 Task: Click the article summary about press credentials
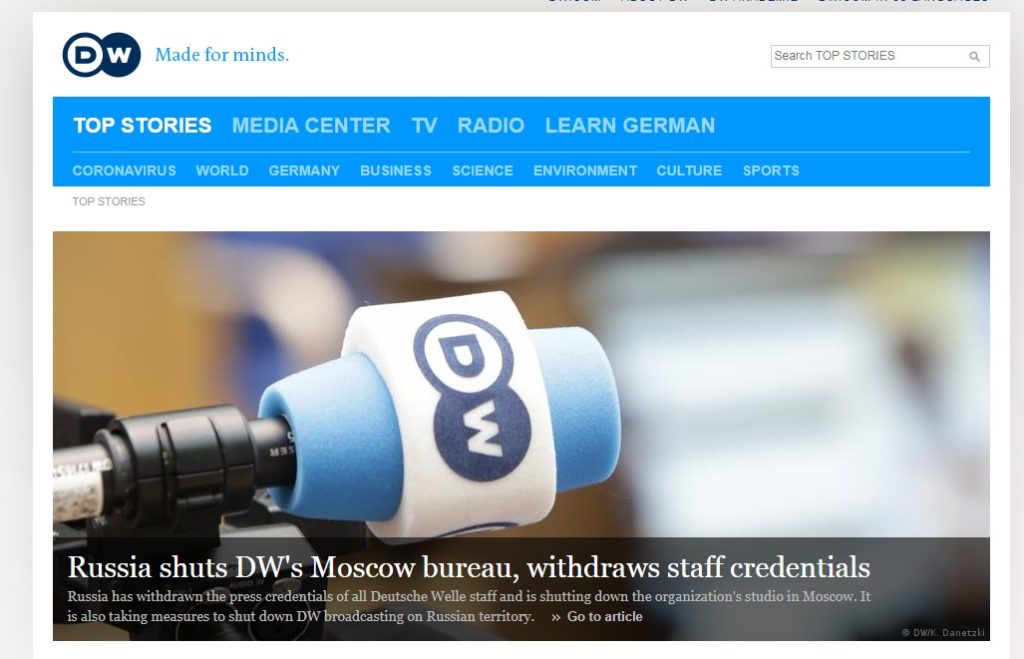469,606
